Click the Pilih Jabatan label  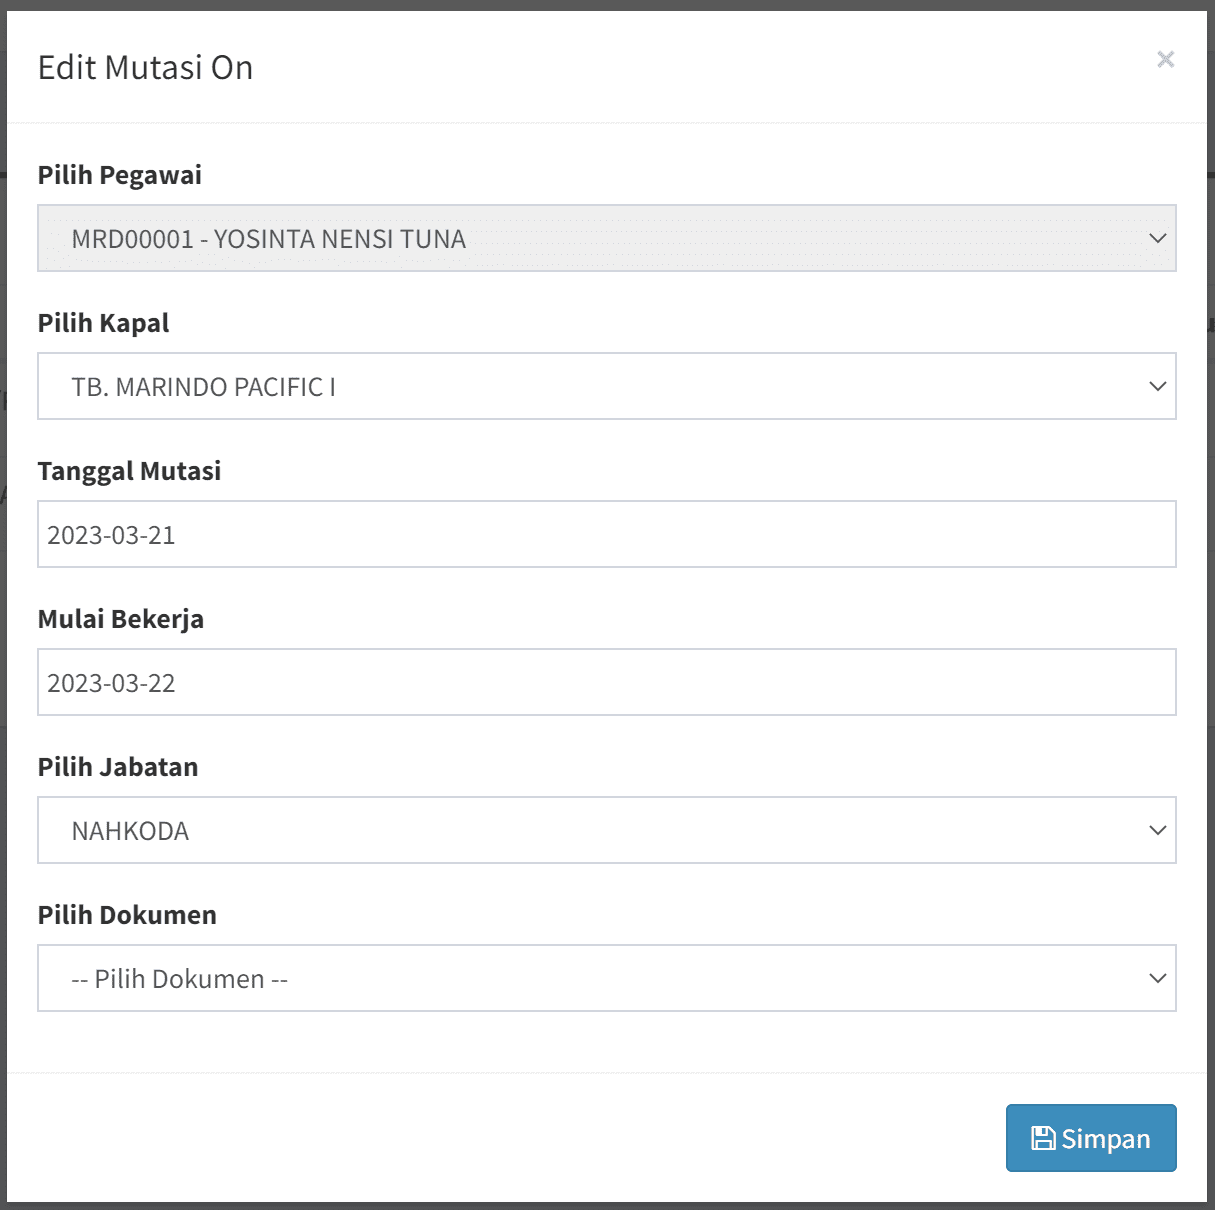(x=118, y=767)
